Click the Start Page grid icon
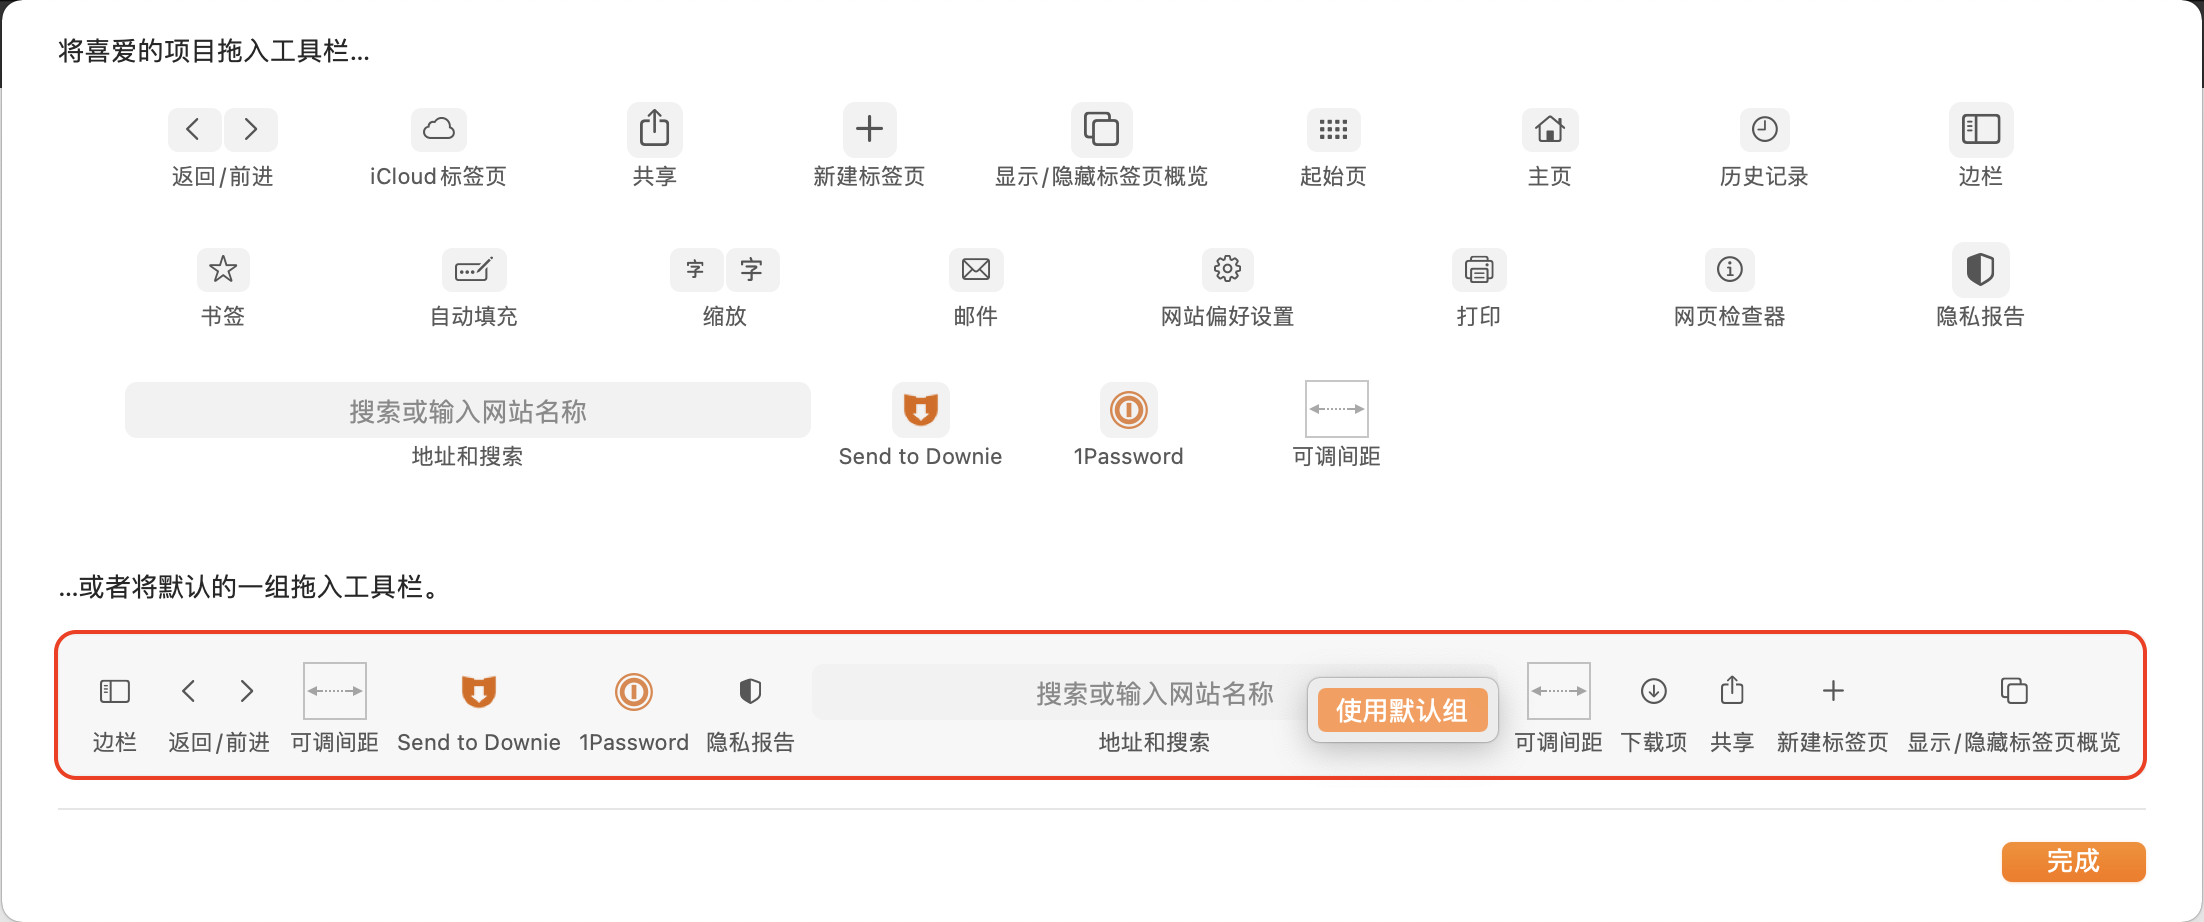Screen dimensions: 2204x922 tap(1333, 129)
